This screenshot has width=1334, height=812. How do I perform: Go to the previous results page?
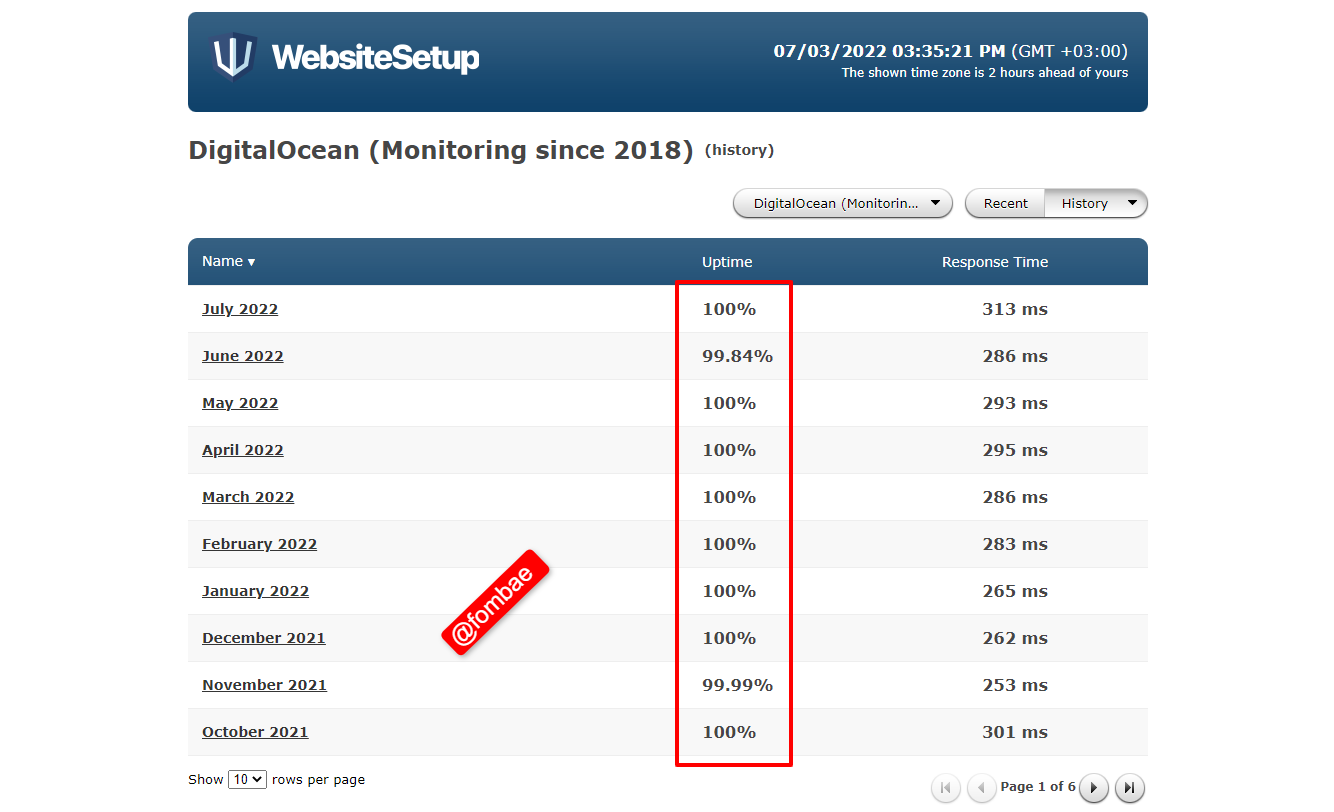(982, 788)
